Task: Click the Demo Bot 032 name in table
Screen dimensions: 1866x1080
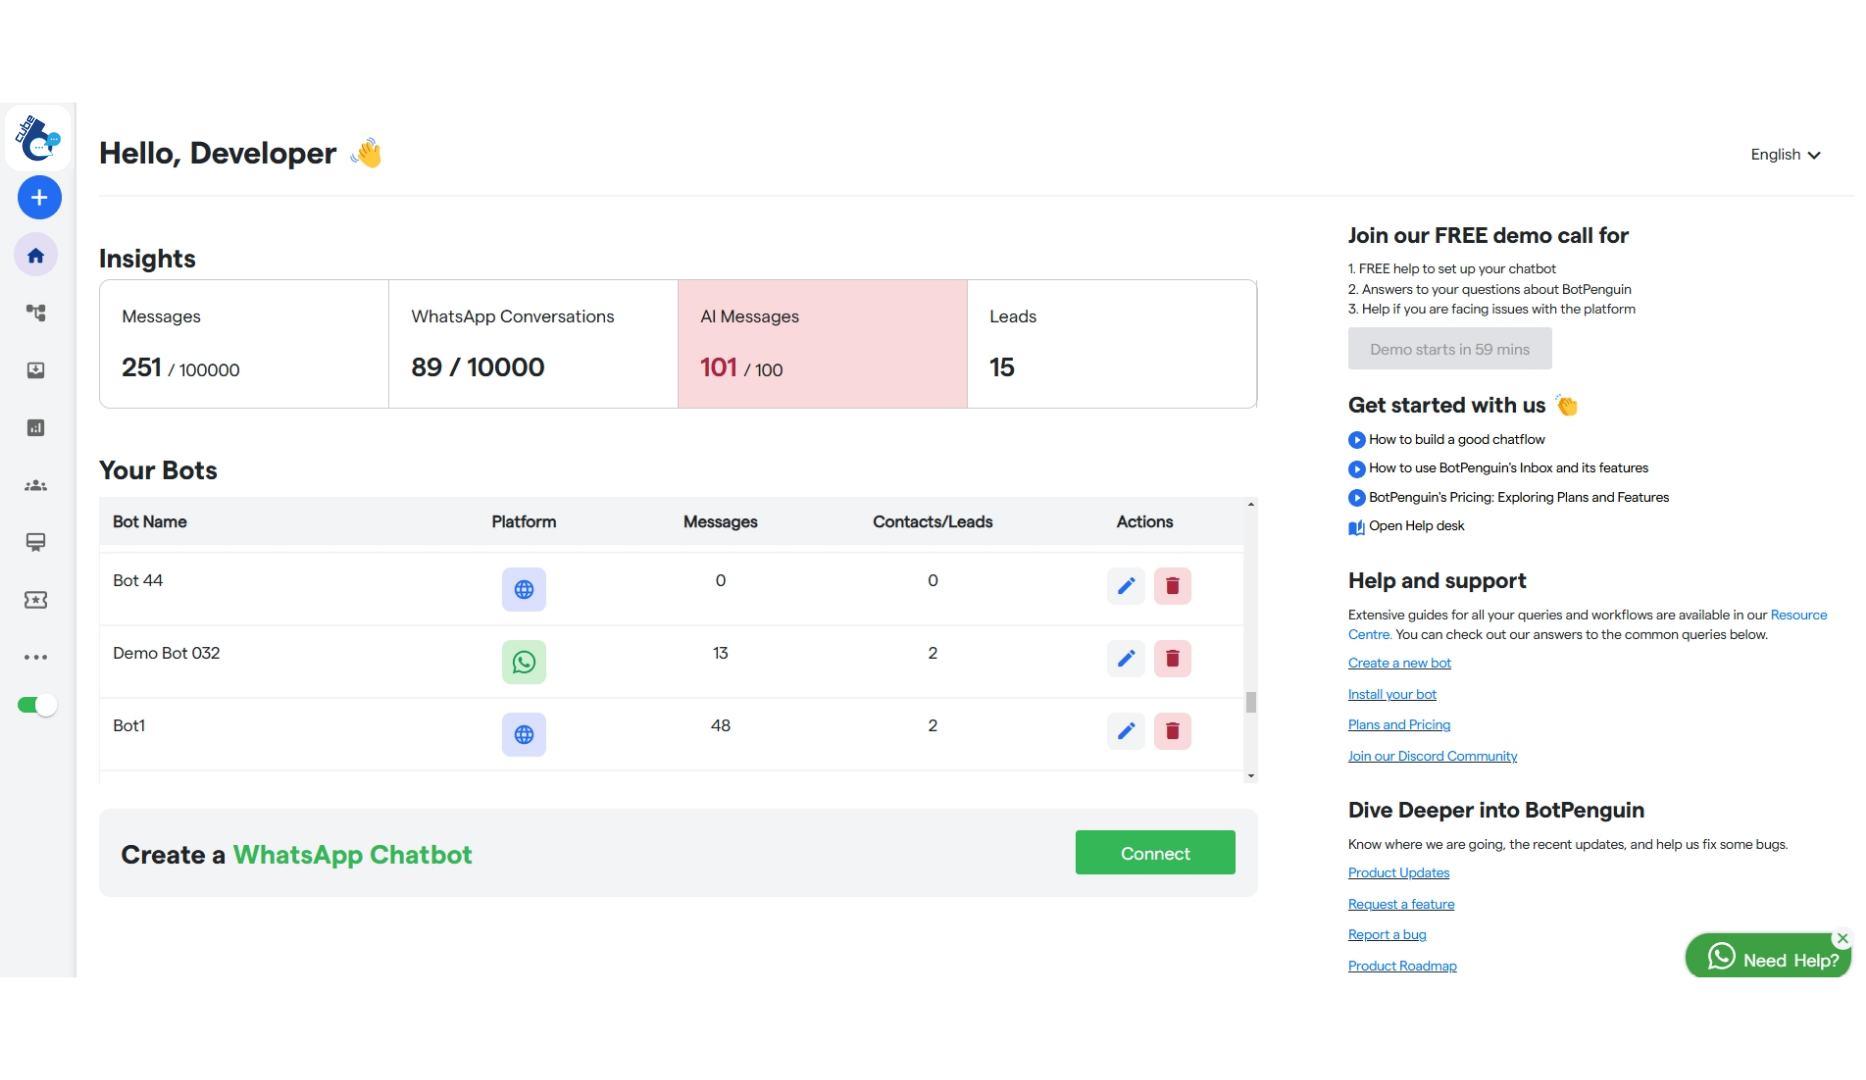Action: tap(166, 654)
